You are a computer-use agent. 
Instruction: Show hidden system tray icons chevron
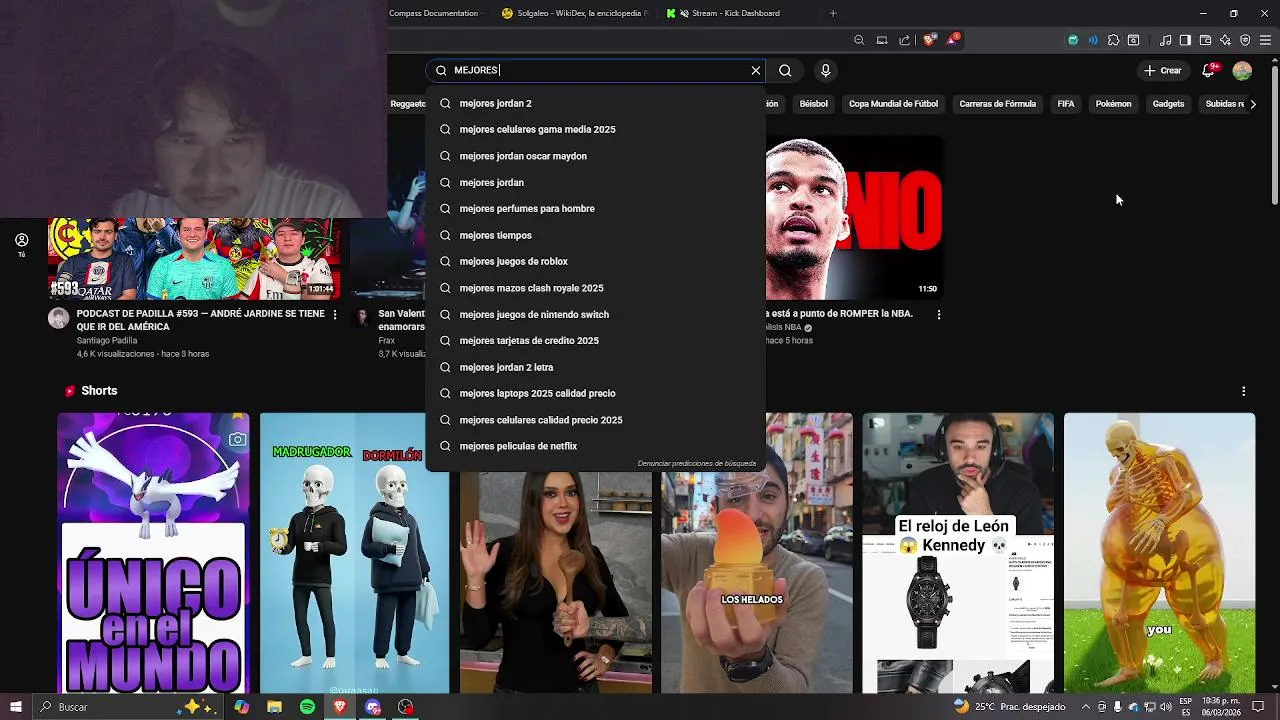[x=1087, y=707]
